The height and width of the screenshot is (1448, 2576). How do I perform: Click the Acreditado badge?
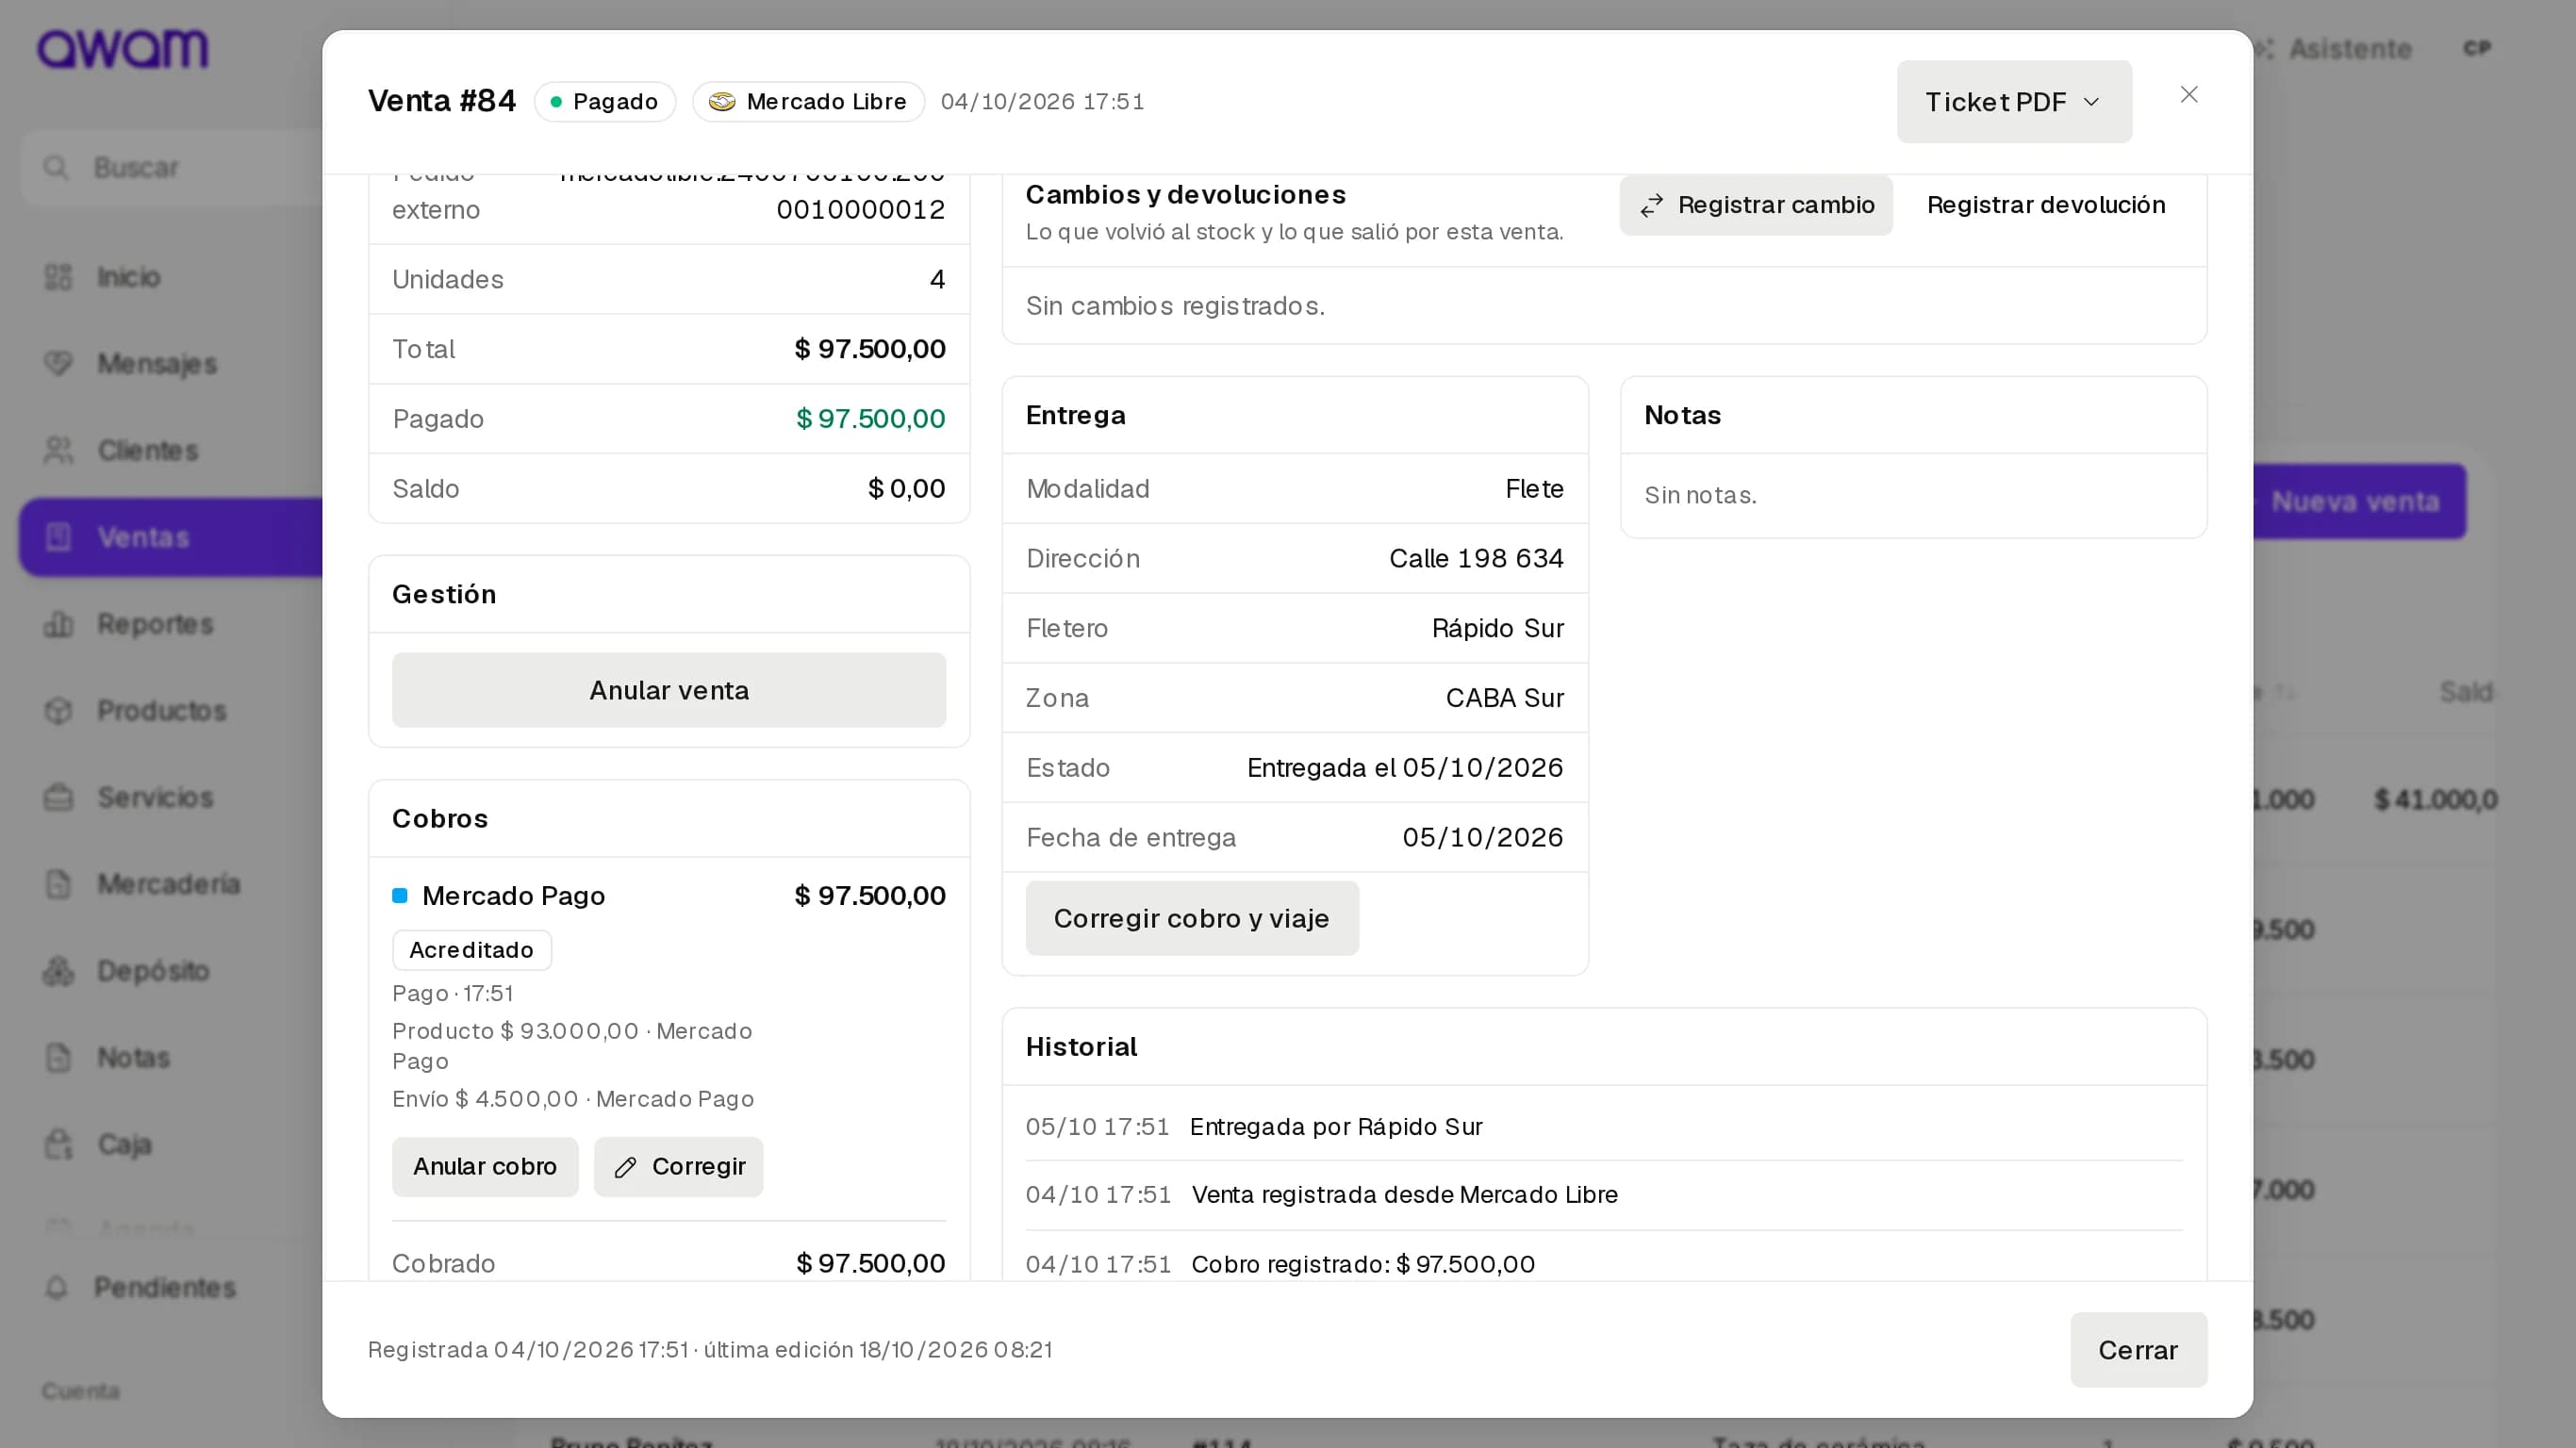[x=472, y=950]
